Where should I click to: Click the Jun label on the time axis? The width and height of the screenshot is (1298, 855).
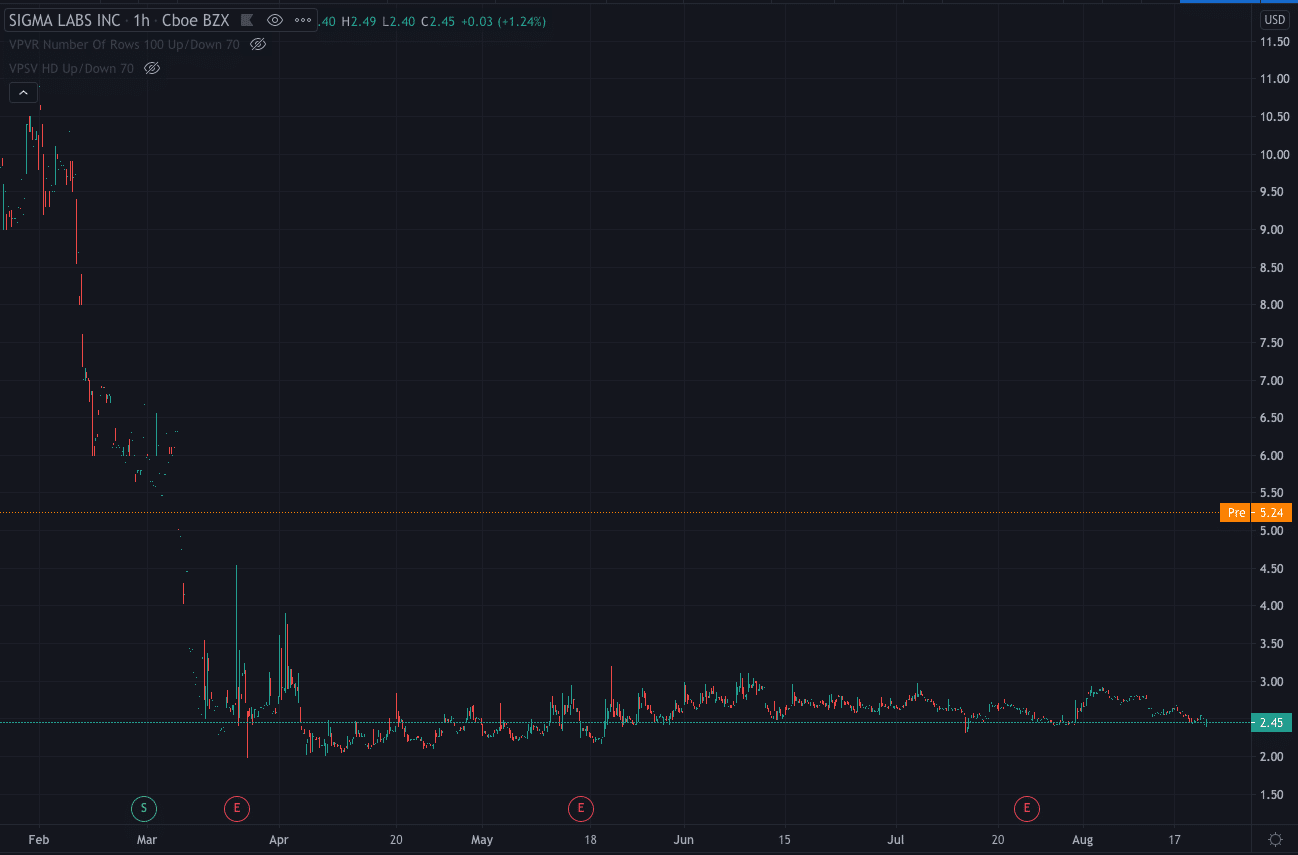pyautogui.click(x=684, y=839)
